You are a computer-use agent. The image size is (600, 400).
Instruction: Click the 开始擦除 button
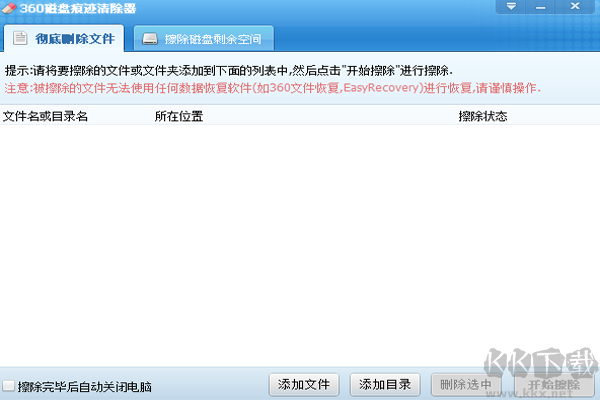pyautogui.click(x=554, y=385)
